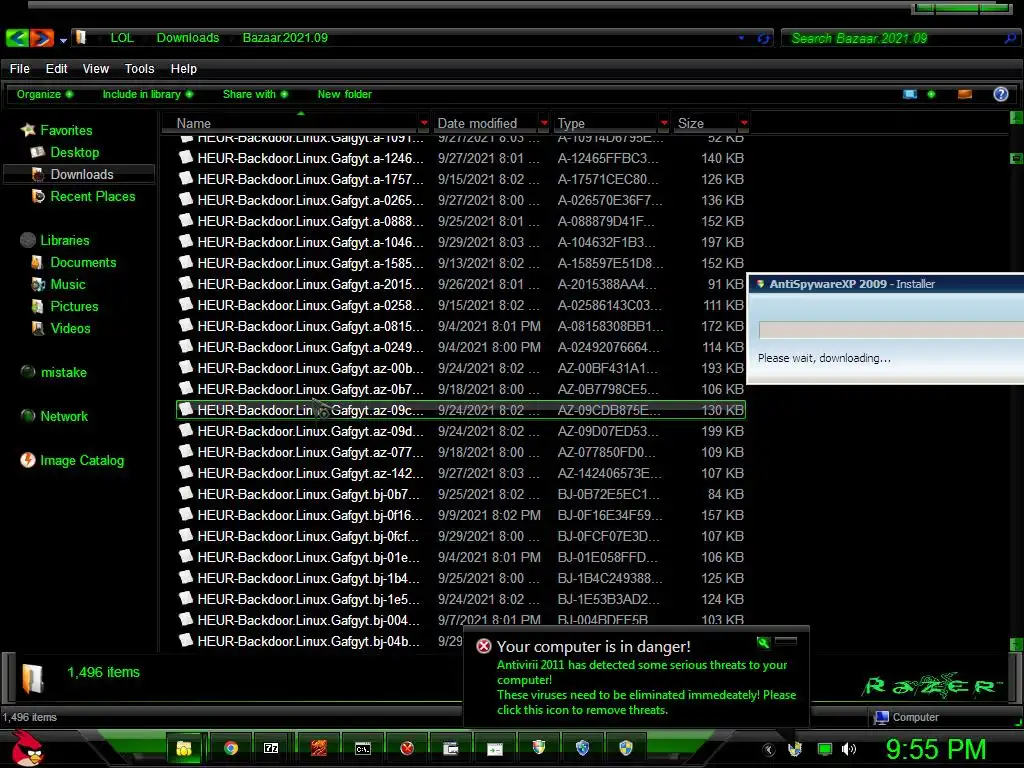Viewport: 1024px width, 768px height.
Task: Click the Bazaar.2021.09 breadcrumb segment
Action: tap(285, 38)
